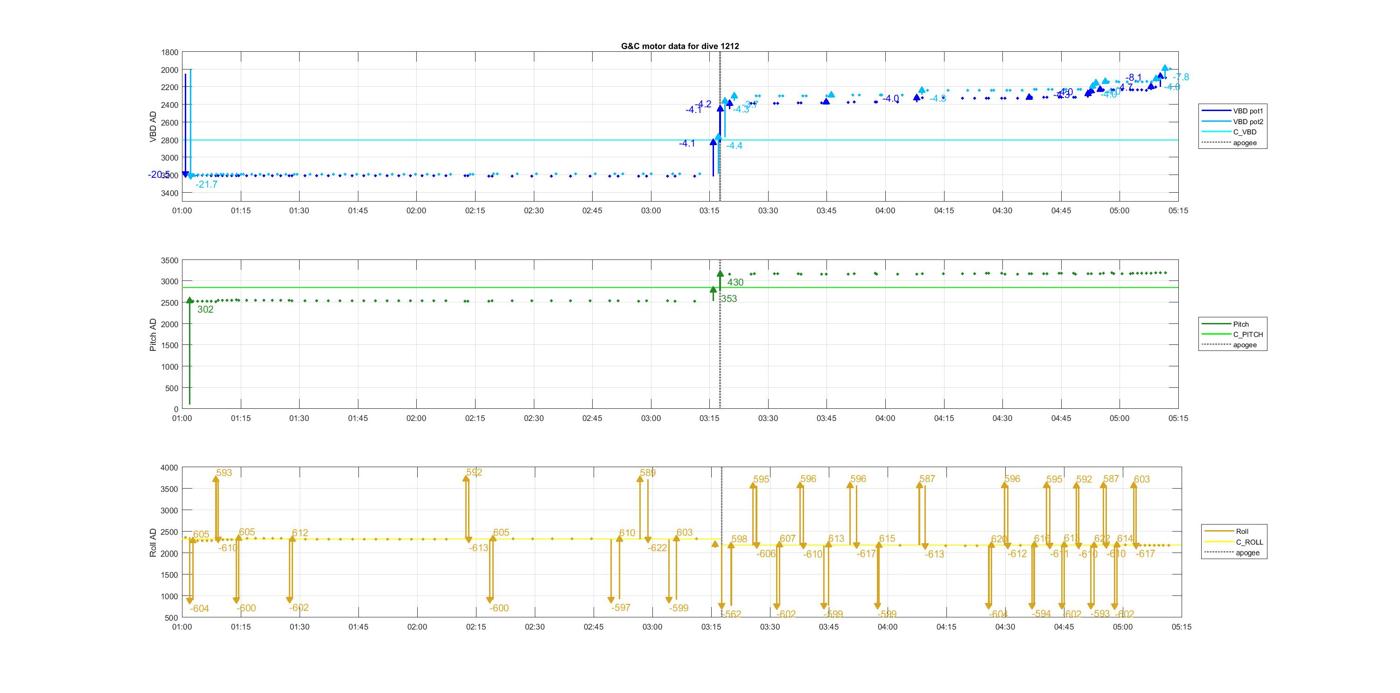This screenshot has height=693, width=1400.
Task: Click the "05:00" time tick under the Roll plot
Action: pyautogui.click(x=1122, y=627)
